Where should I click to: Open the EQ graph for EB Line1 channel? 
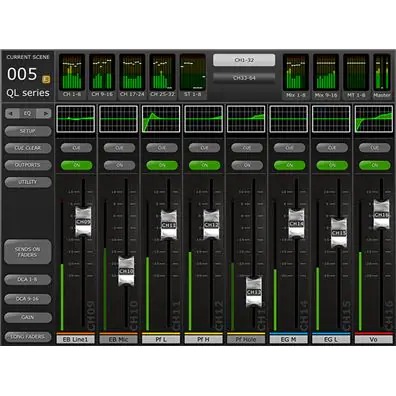(76, 119)
